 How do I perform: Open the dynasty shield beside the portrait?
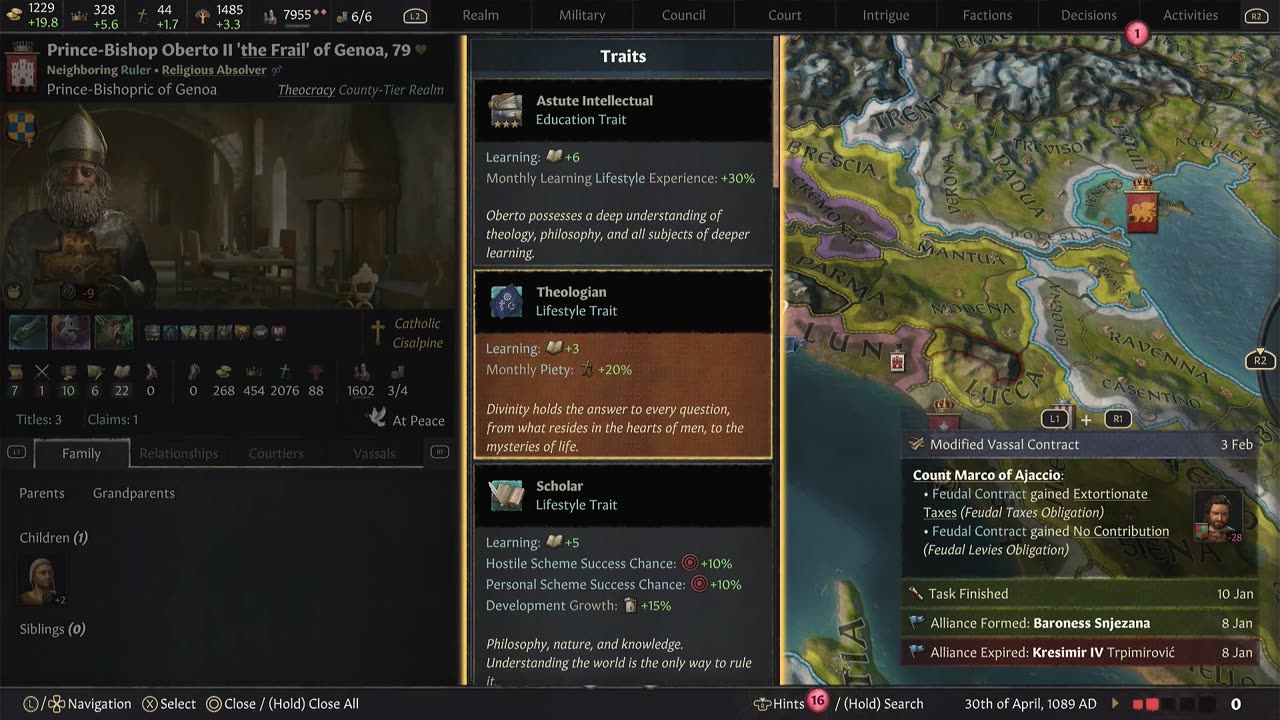point(22,129)
